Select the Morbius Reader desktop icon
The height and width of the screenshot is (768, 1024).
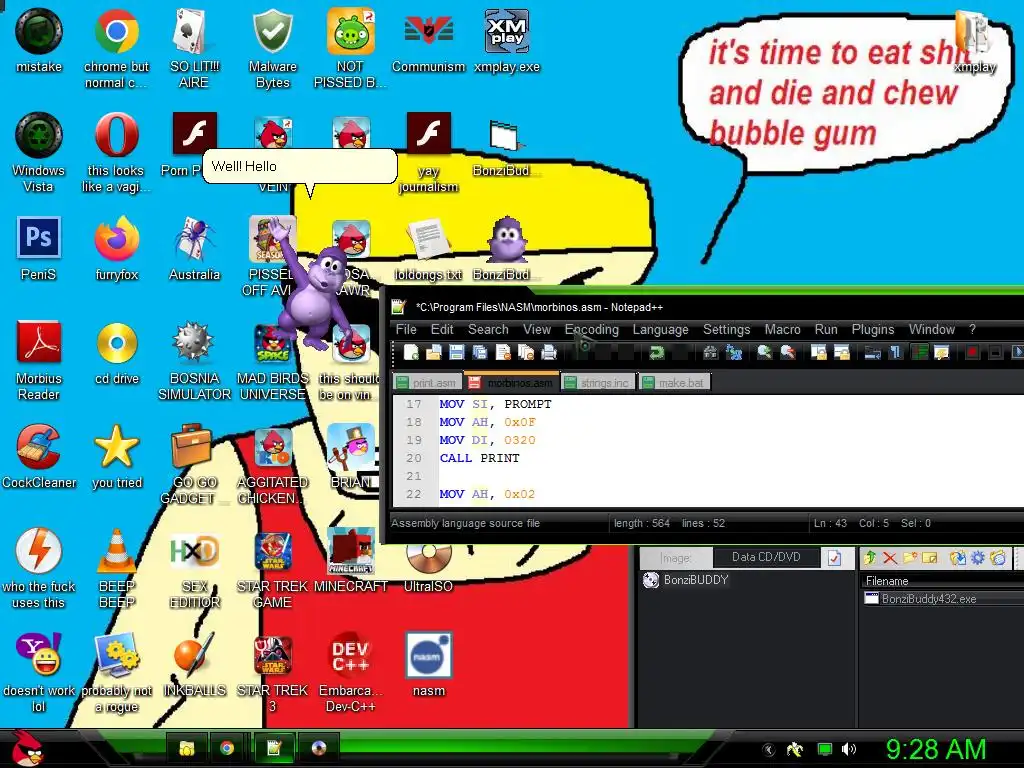point(39,360)
